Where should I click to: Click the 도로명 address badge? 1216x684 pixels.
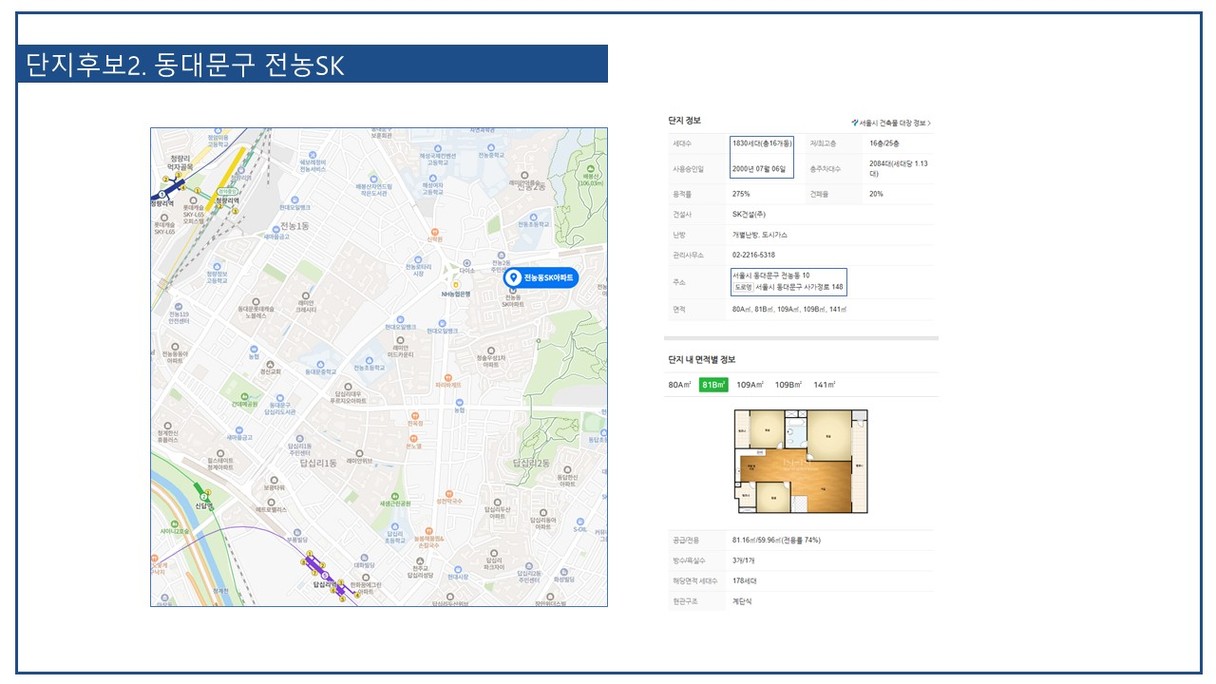click(x=742, y=287)
